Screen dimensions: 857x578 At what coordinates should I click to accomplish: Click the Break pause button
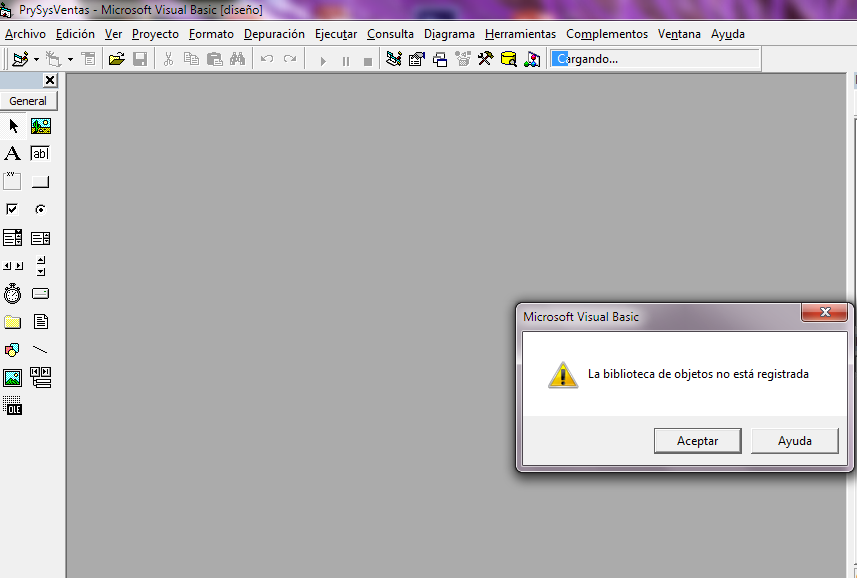pyautogui.click(x=345, y=61)
